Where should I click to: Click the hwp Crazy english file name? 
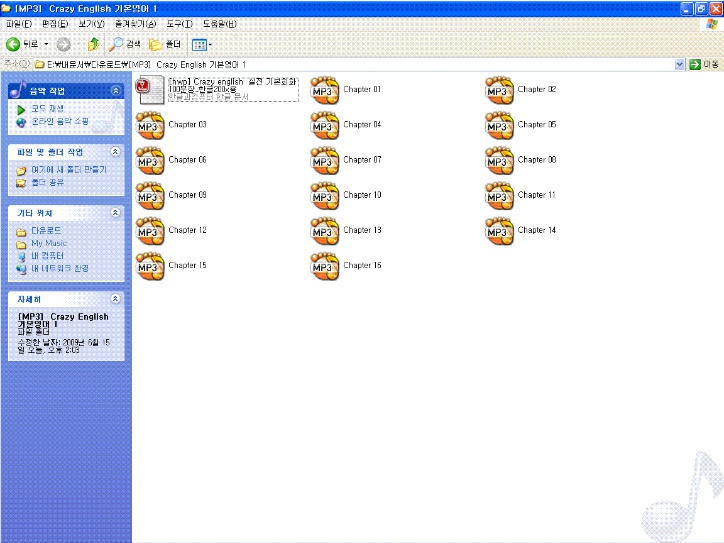[x=232, y=85]
